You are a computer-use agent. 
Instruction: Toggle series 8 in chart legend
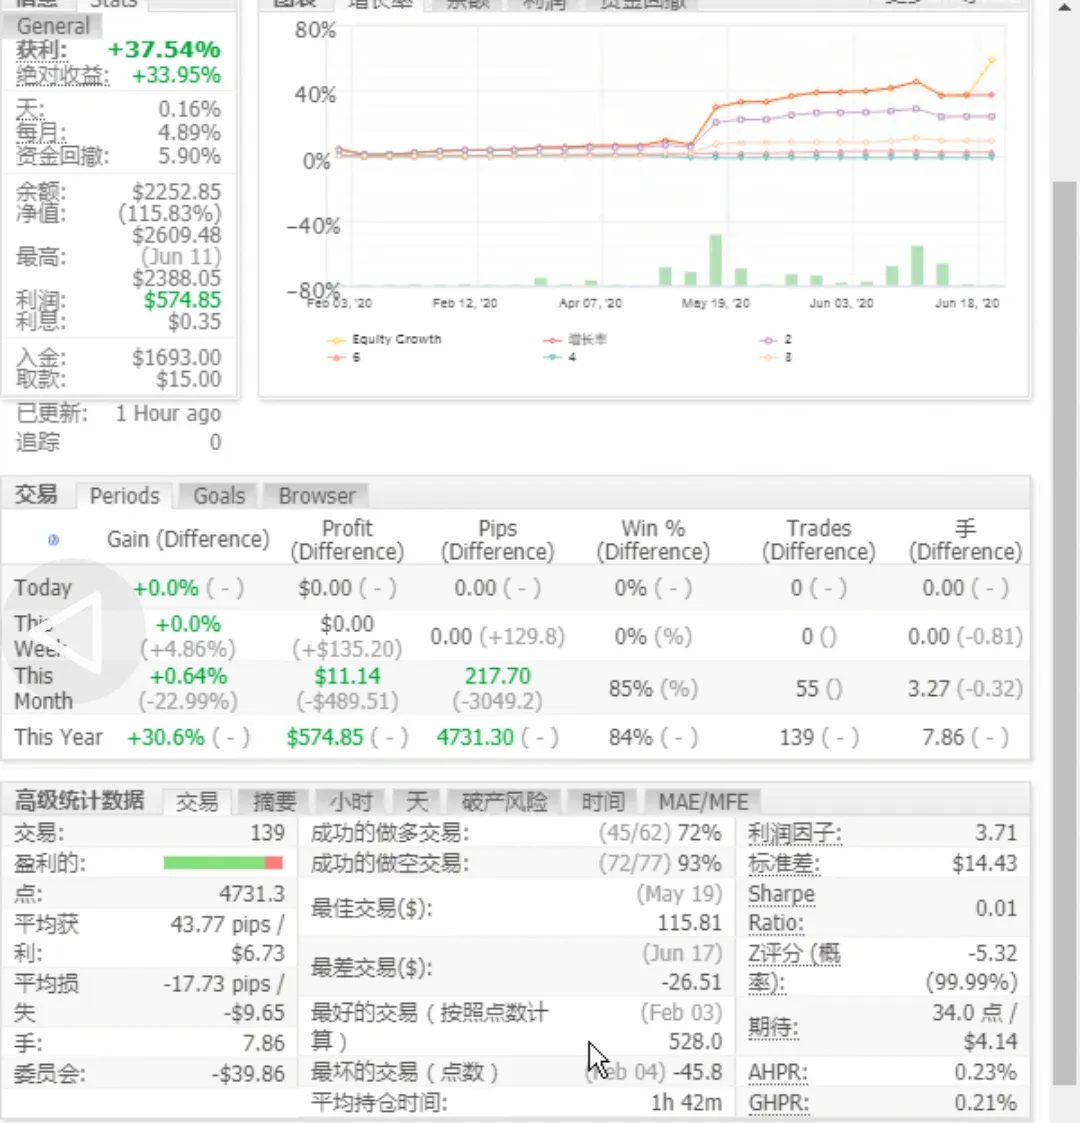(x=776, y=357)
